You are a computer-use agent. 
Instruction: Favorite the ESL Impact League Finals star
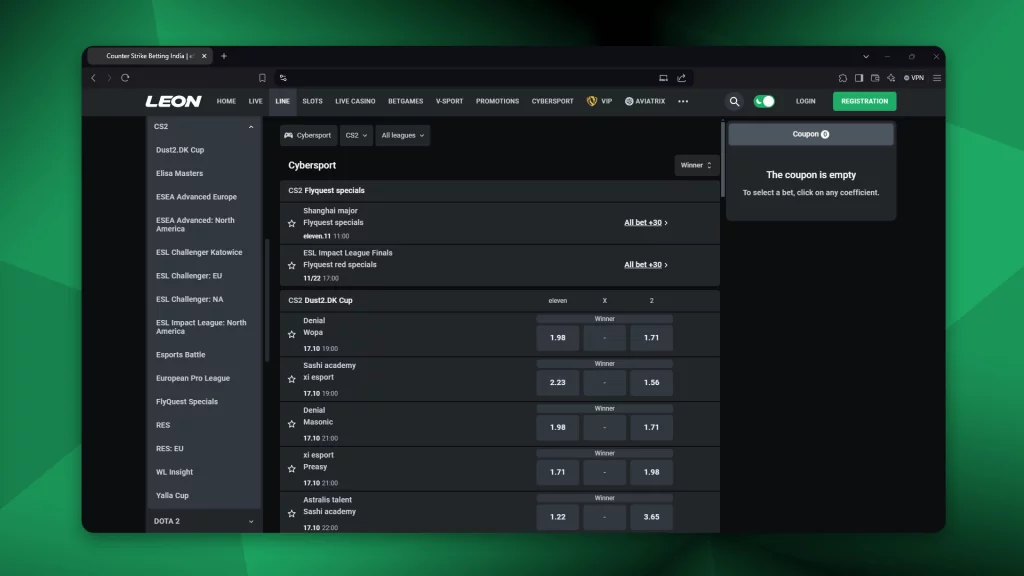[x=292, y=265]
